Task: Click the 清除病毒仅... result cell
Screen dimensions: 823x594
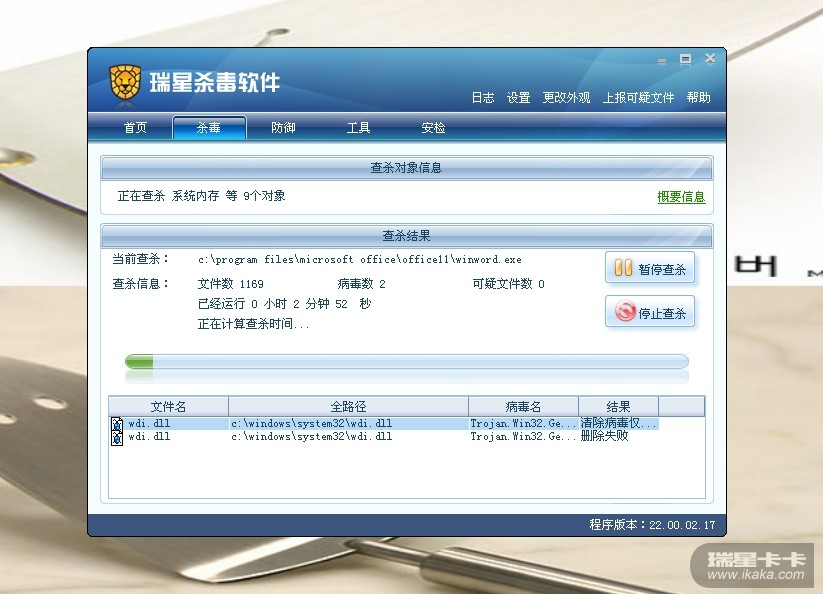Action: point(618,423)
